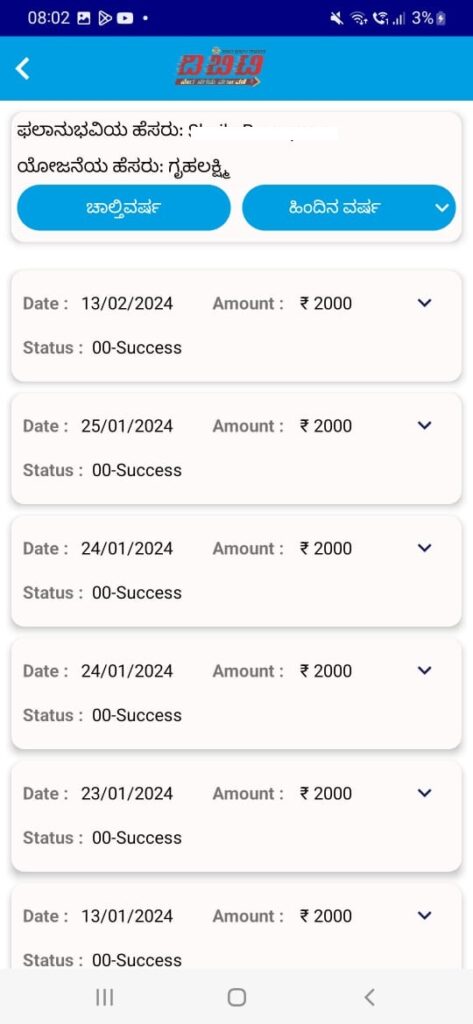Tap the gallery notification icon

pos(84,18)
